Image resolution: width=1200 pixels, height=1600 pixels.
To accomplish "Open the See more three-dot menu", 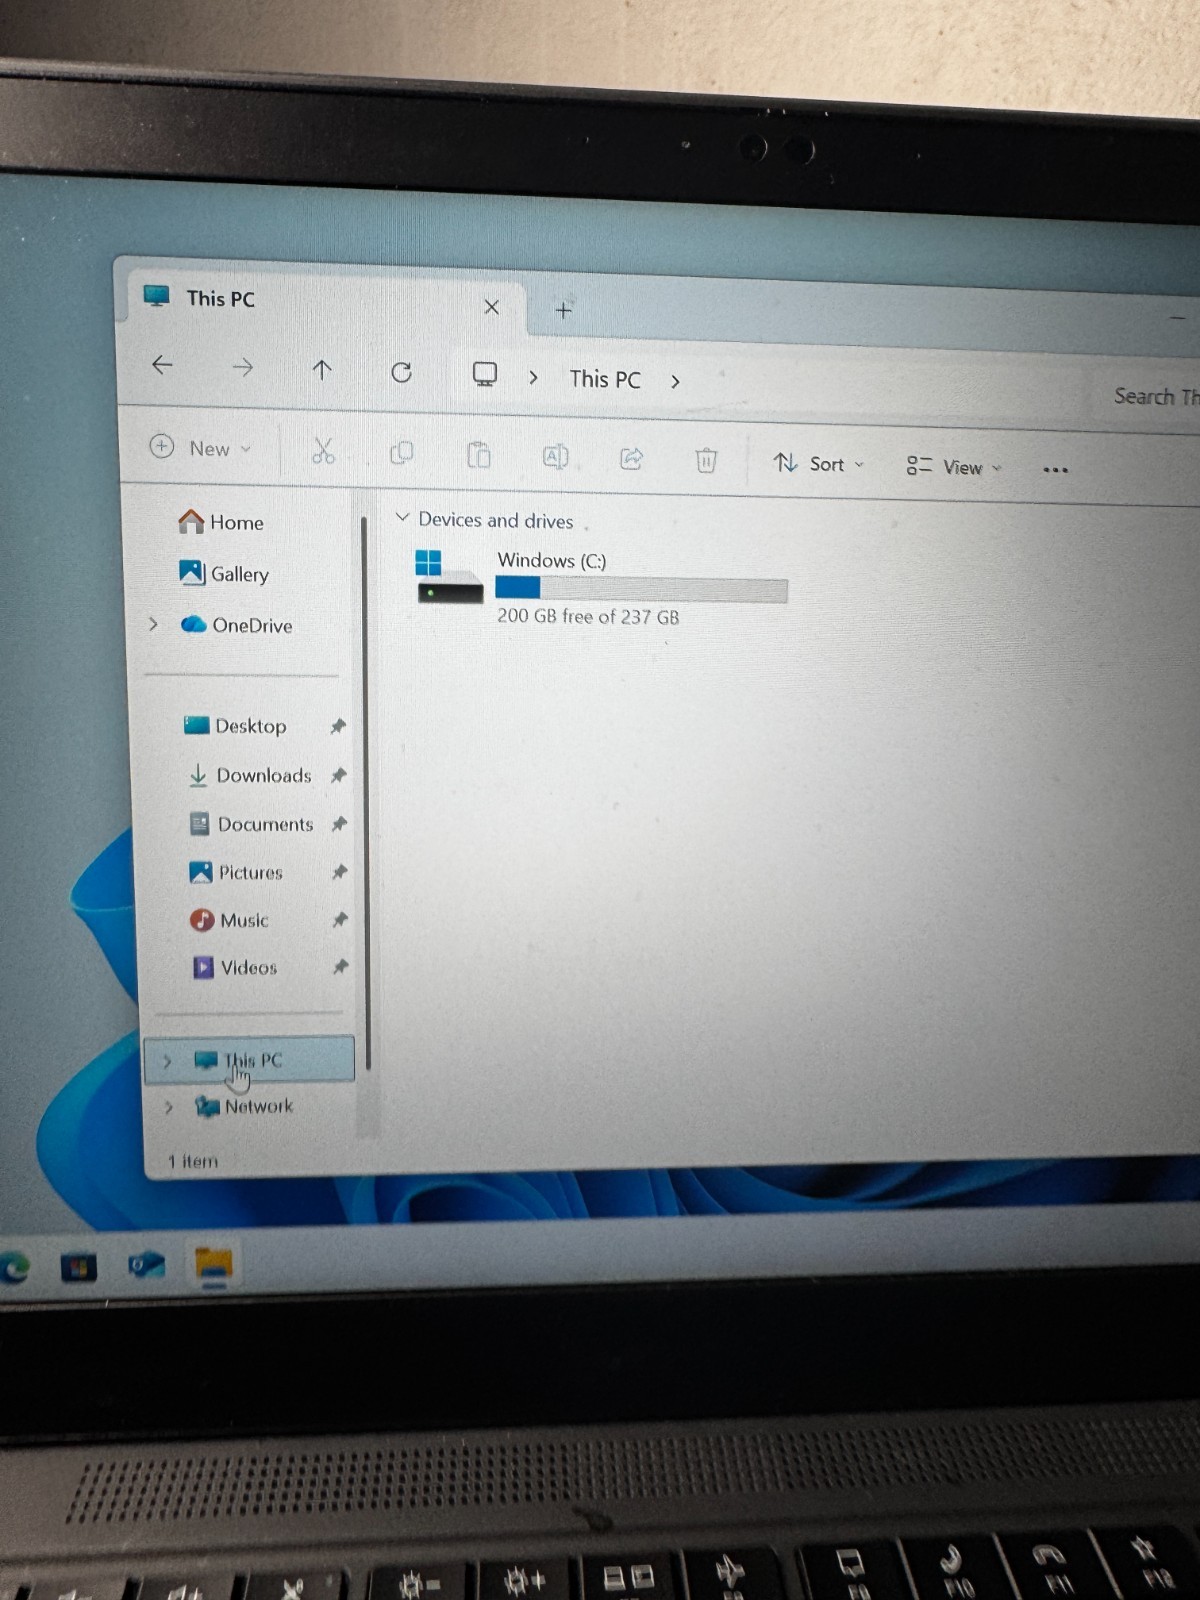I will [1055, 469].
